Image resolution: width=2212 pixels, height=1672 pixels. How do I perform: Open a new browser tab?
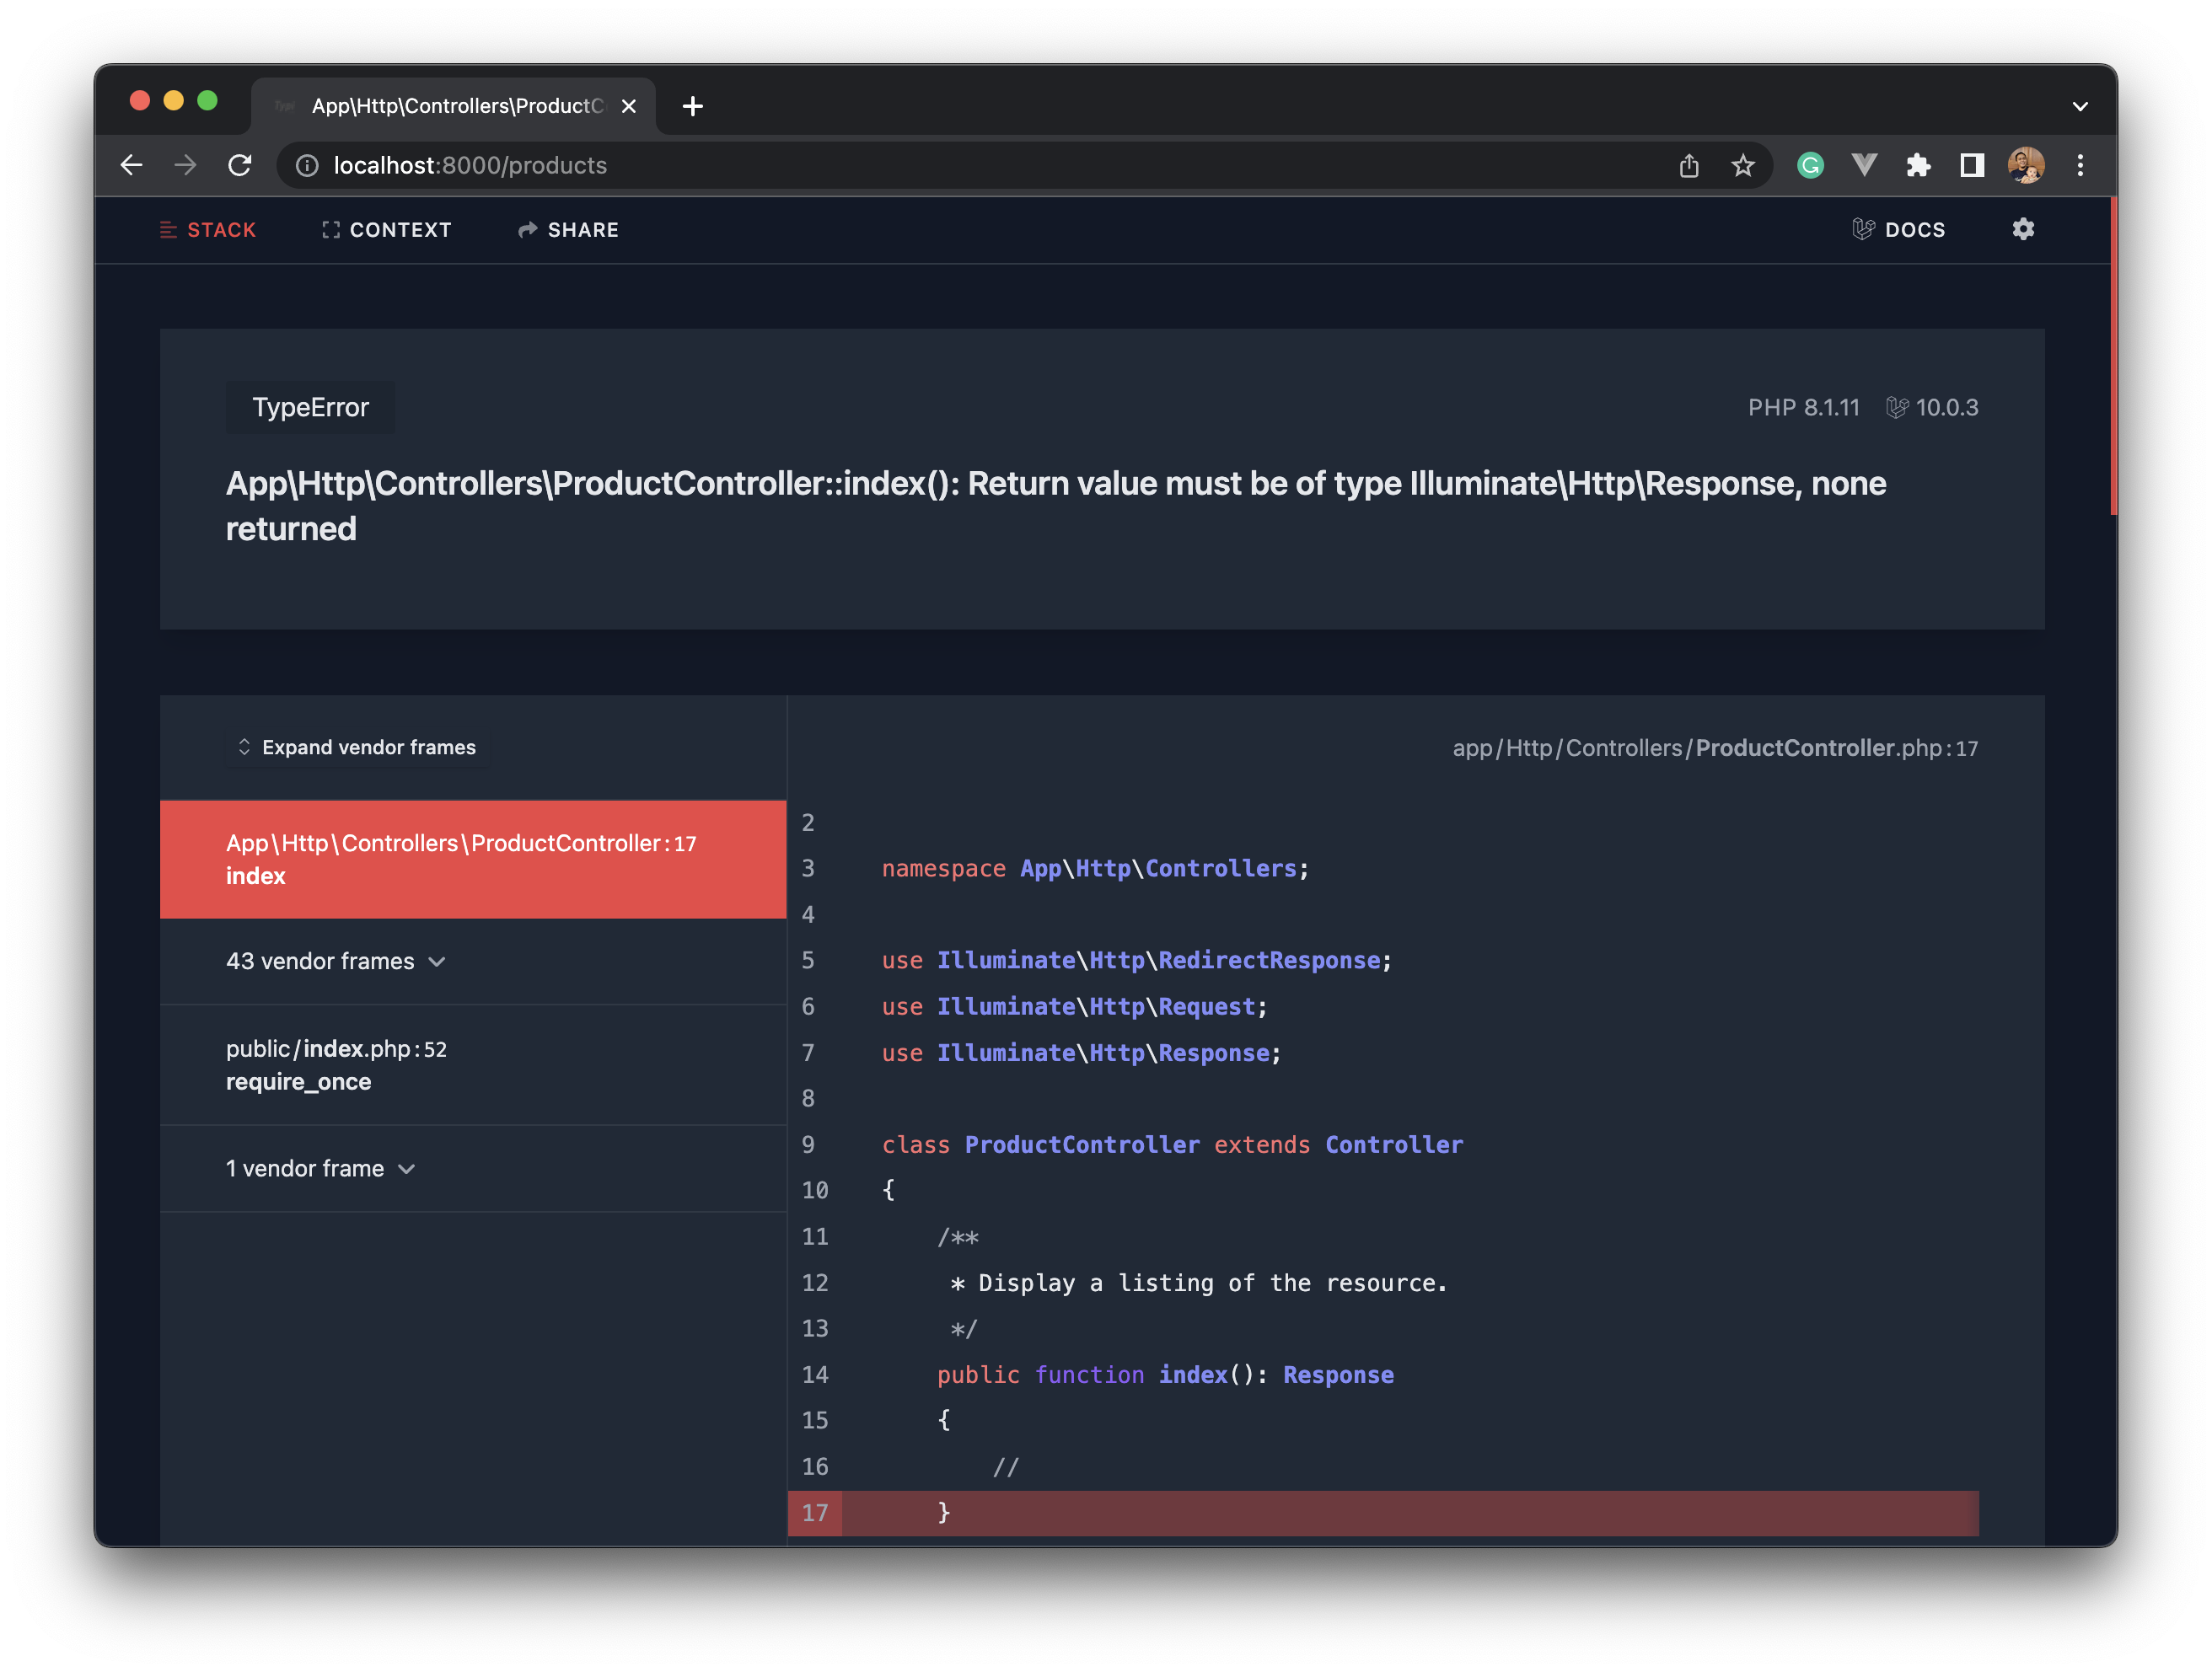pos(692,106)
